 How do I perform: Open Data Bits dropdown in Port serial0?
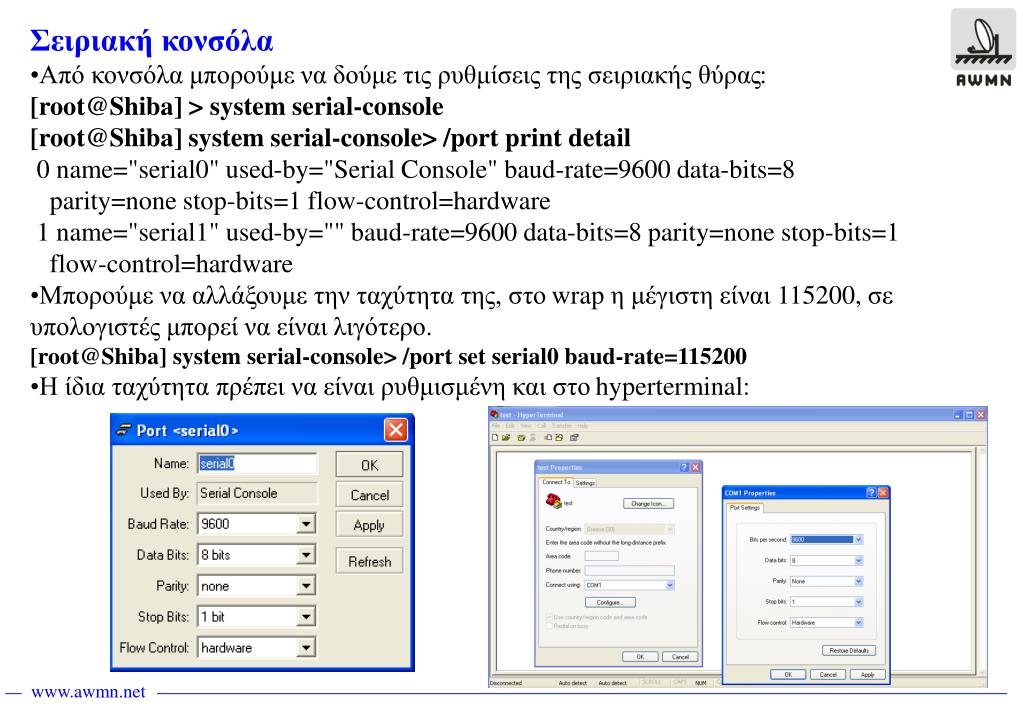305,555
